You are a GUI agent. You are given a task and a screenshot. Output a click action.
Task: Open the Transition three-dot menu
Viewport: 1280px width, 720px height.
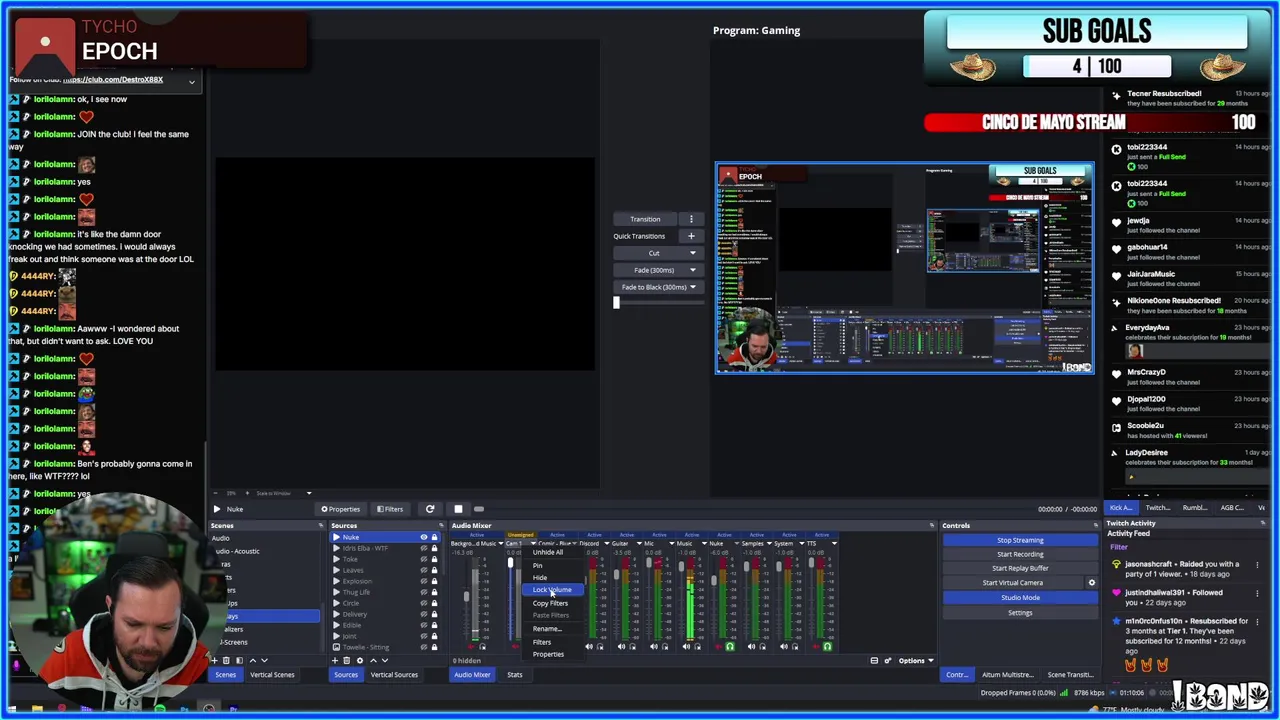[691, 219]
